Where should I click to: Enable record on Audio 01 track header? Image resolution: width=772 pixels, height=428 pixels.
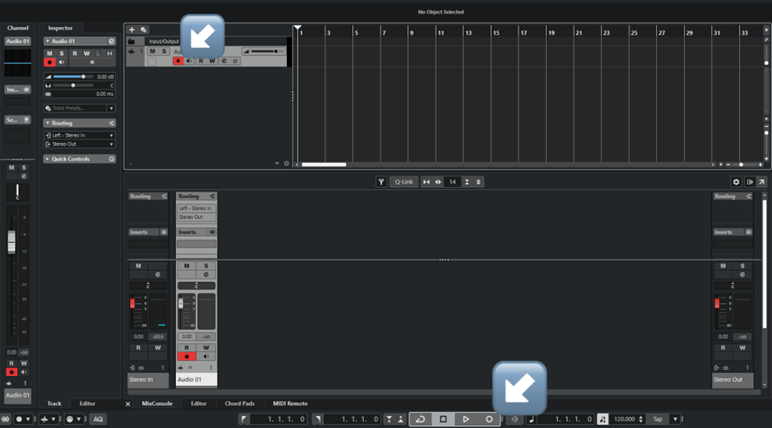(178, 61)
